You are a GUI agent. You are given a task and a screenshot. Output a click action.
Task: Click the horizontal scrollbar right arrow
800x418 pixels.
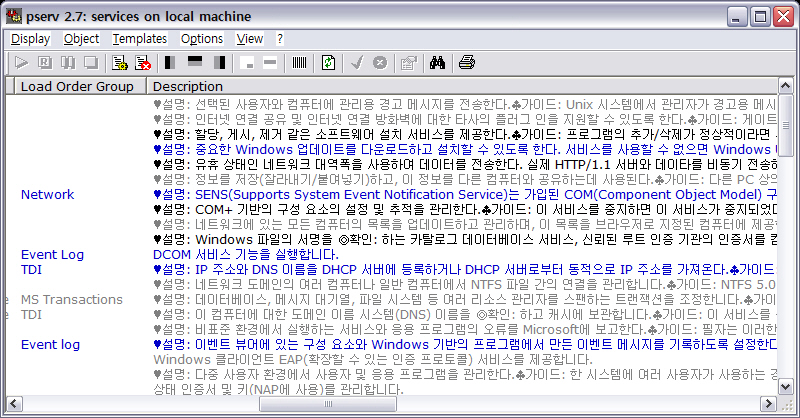pos(768,404)
